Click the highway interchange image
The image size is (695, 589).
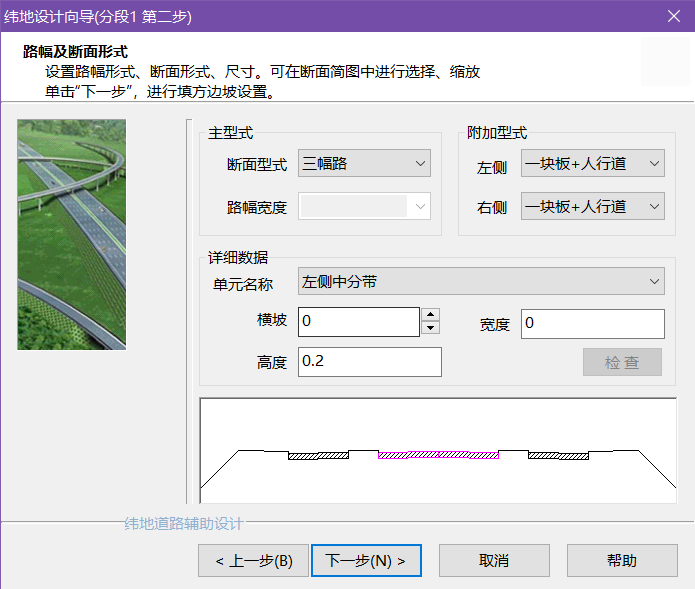71,234
